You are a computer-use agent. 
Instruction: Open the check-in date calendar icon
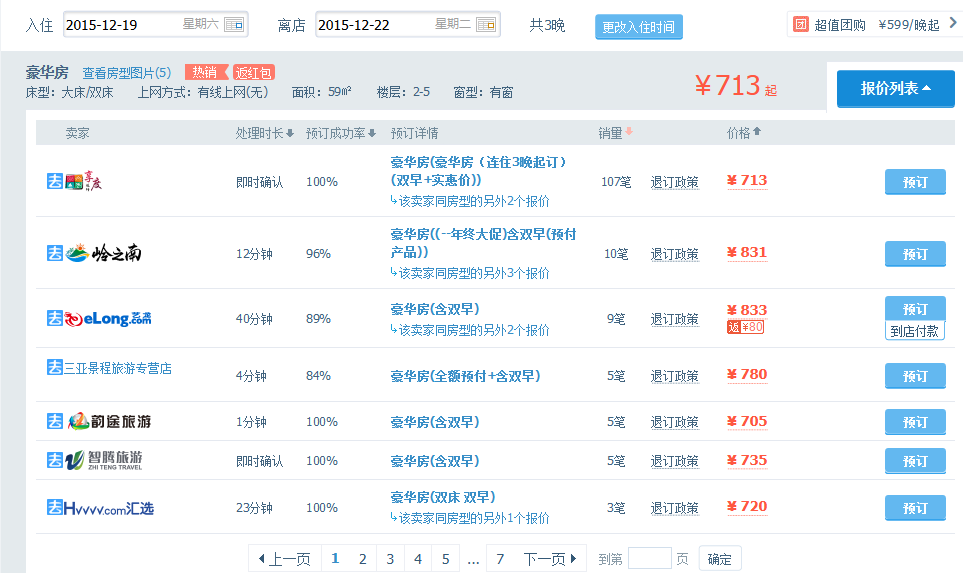tap(233, 25)
